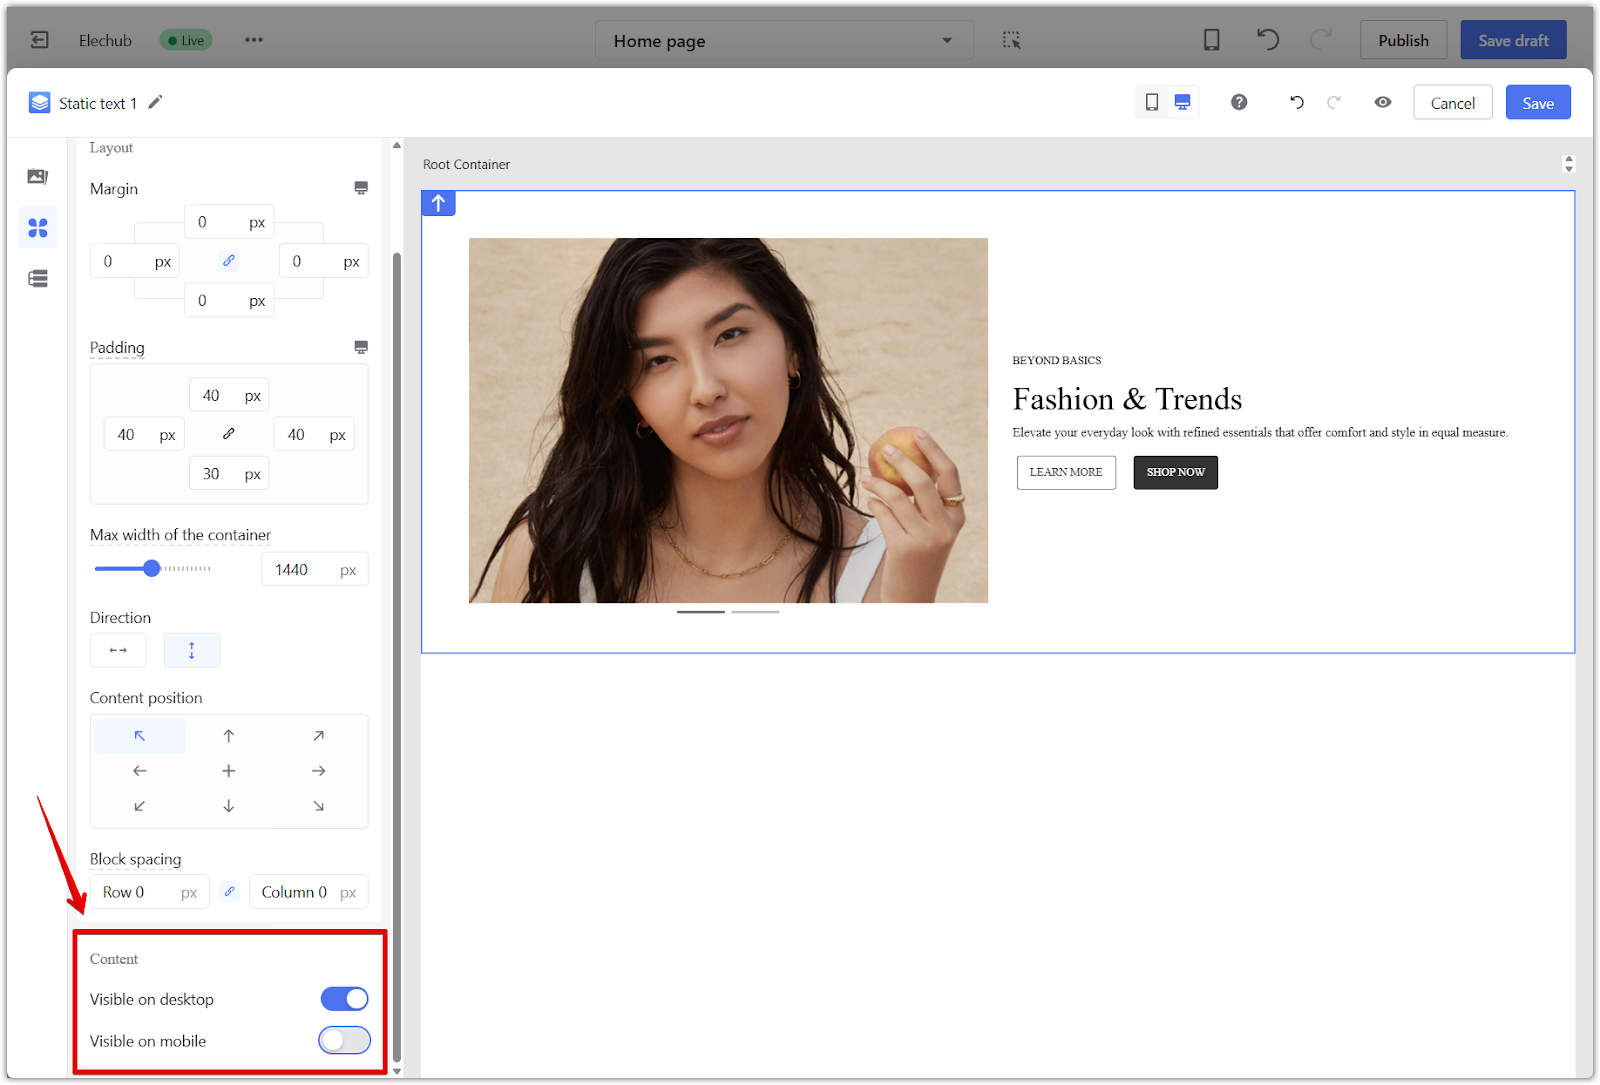Click the margin left value field

pyautogui.click(x=135, y=261)
